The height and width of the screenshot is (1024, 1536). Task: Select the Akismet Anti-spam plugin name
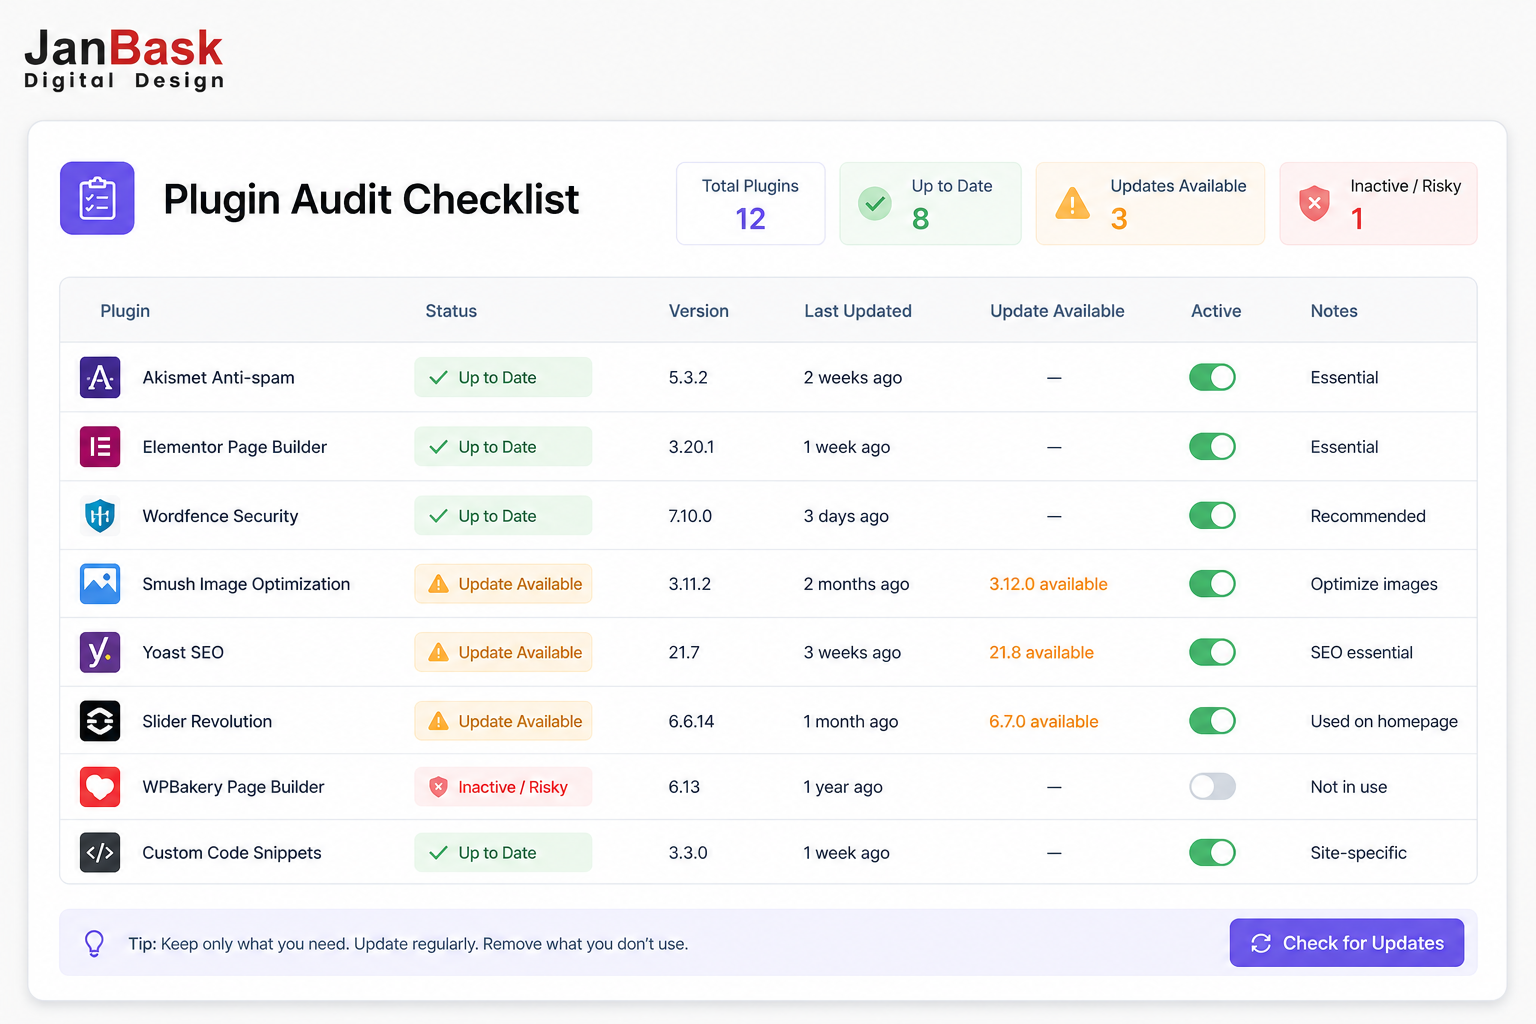[218, 377]
